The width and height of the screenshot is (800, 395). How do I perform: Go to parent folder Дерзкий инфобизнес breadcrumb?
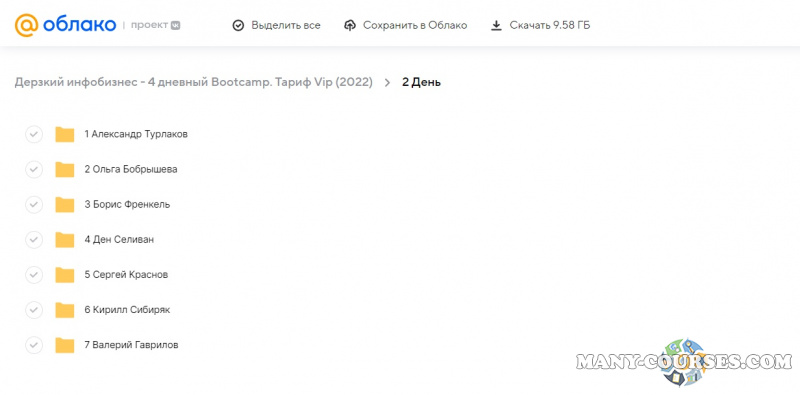point(193,82)
